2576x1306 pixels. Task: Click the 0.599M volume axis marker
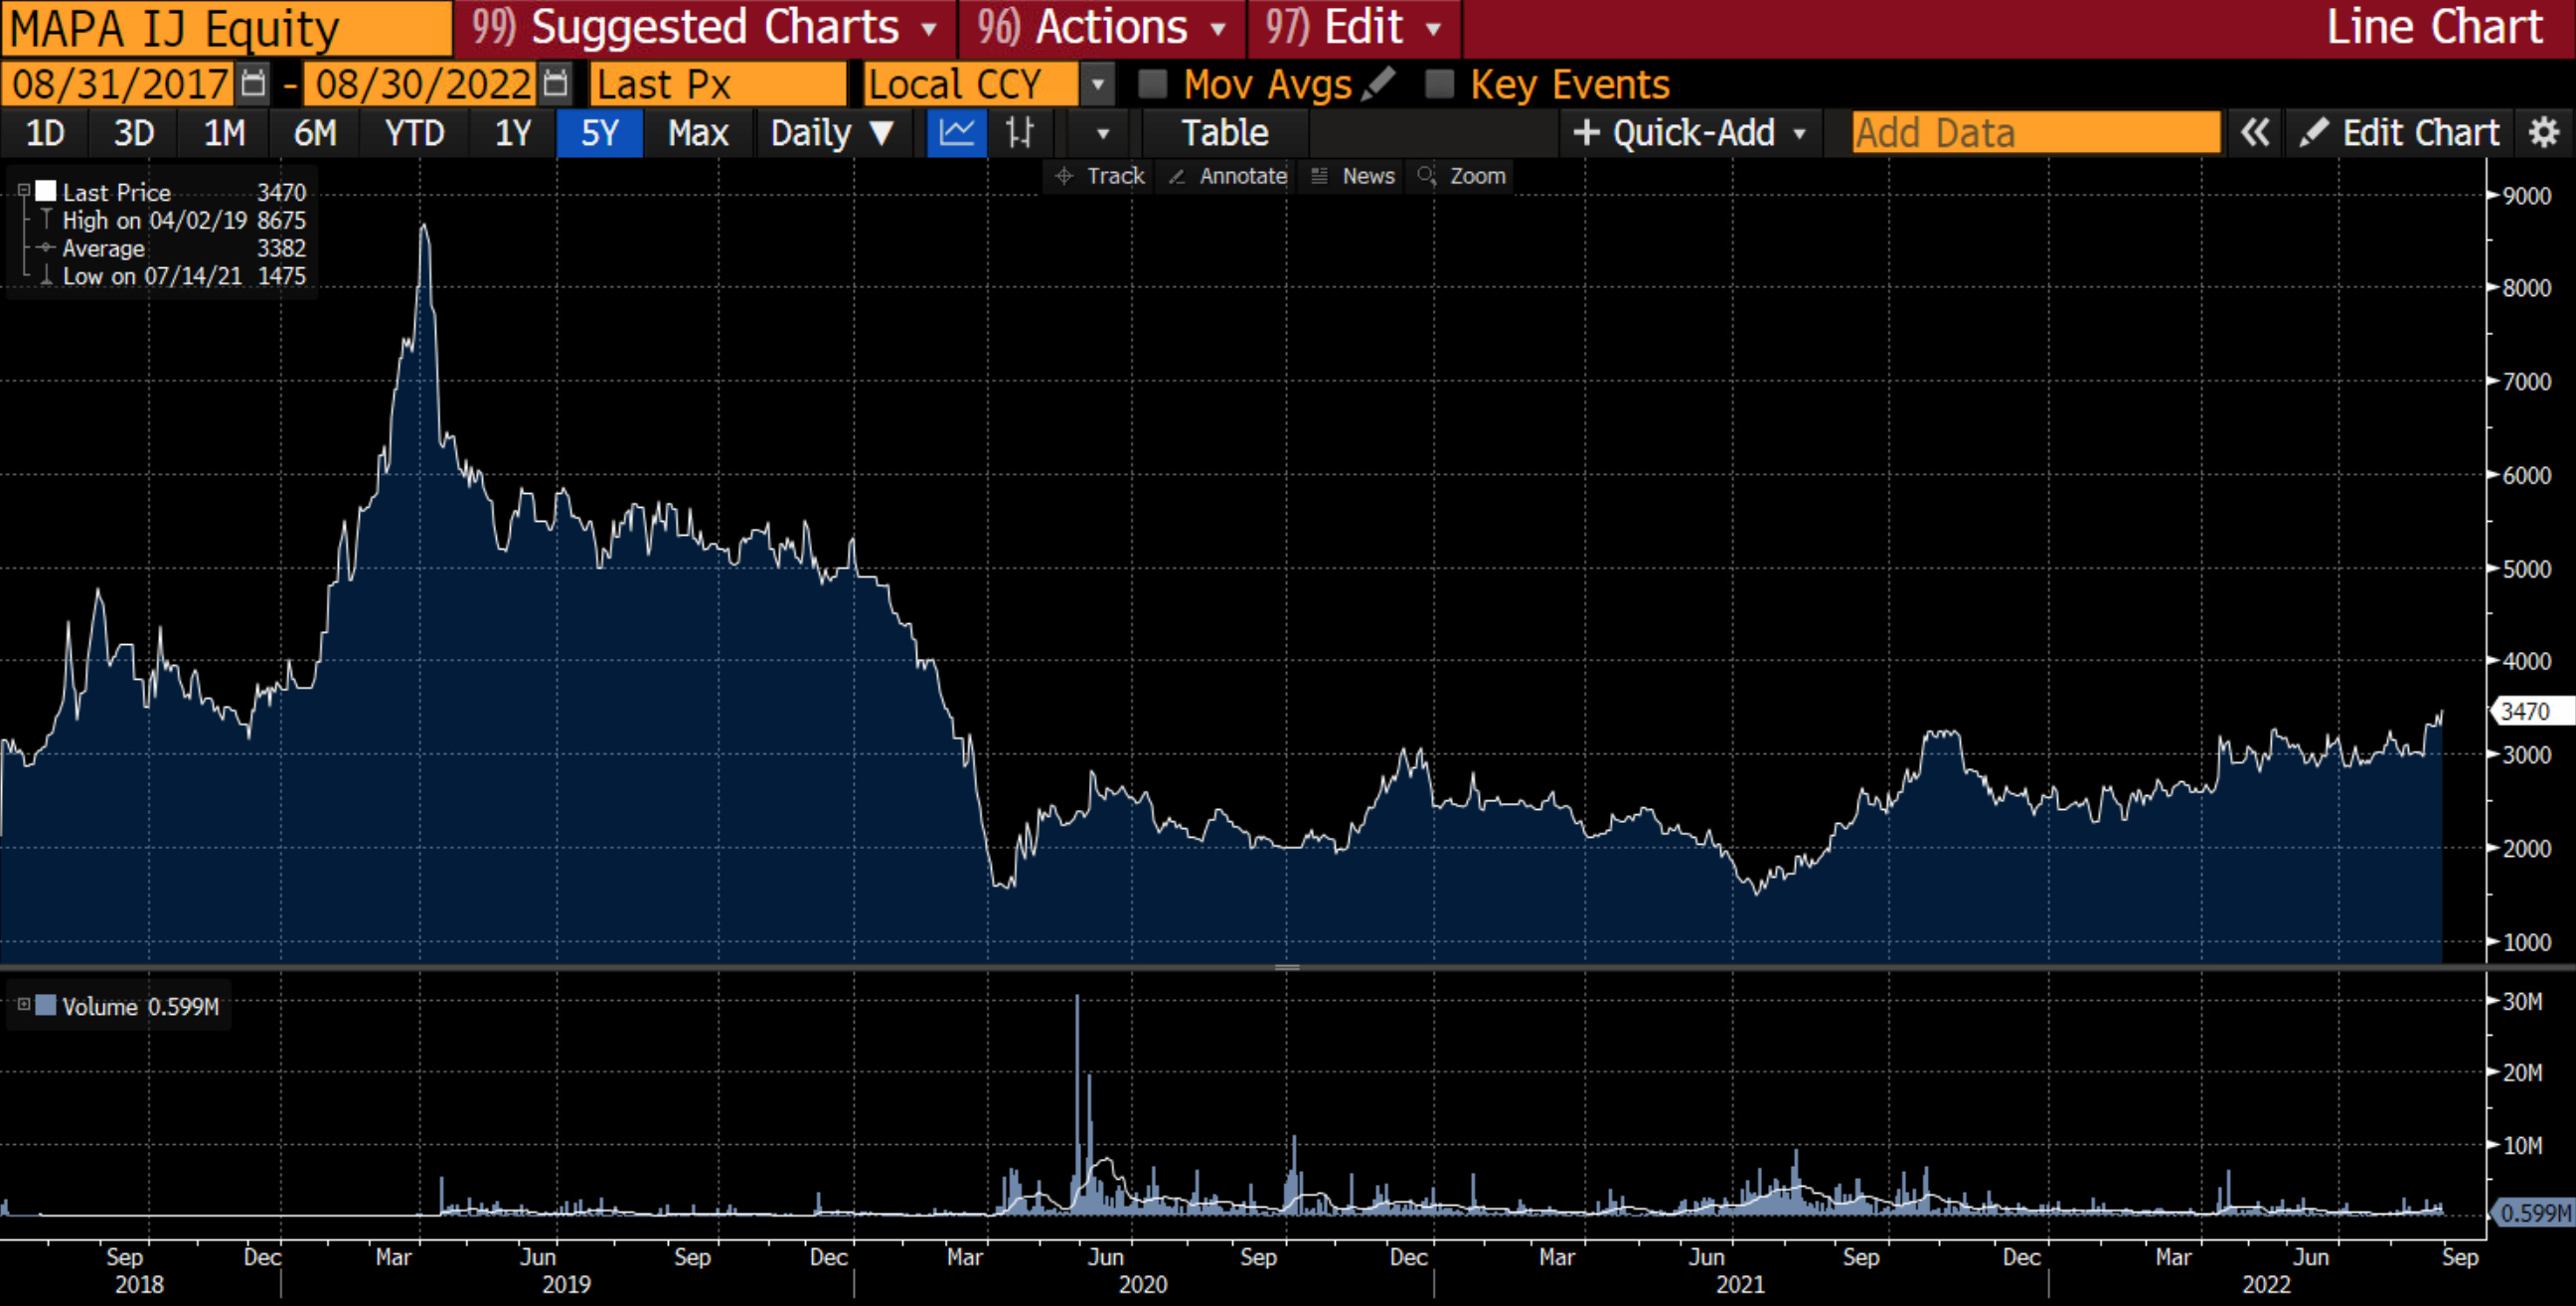tap(2533, 1213)
